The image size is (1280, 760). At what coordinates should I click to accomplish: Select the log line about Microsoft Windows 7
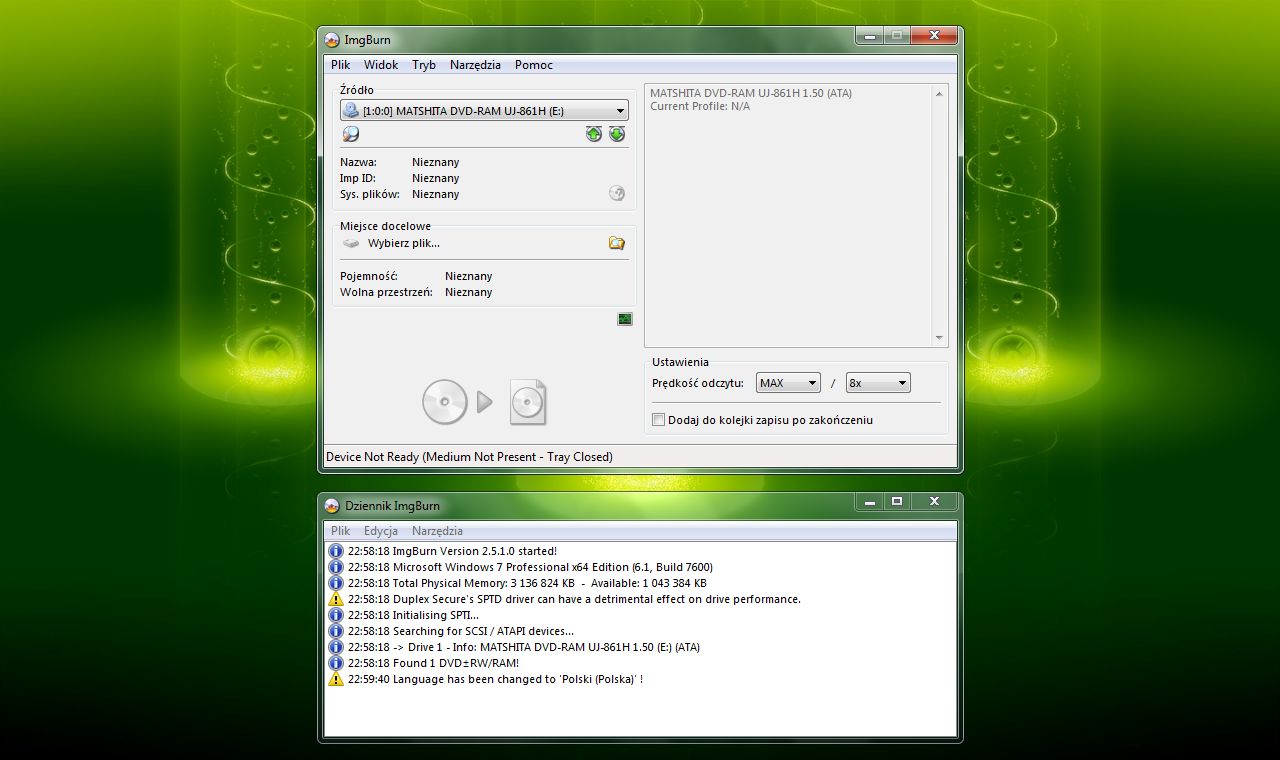click(530, 567)
